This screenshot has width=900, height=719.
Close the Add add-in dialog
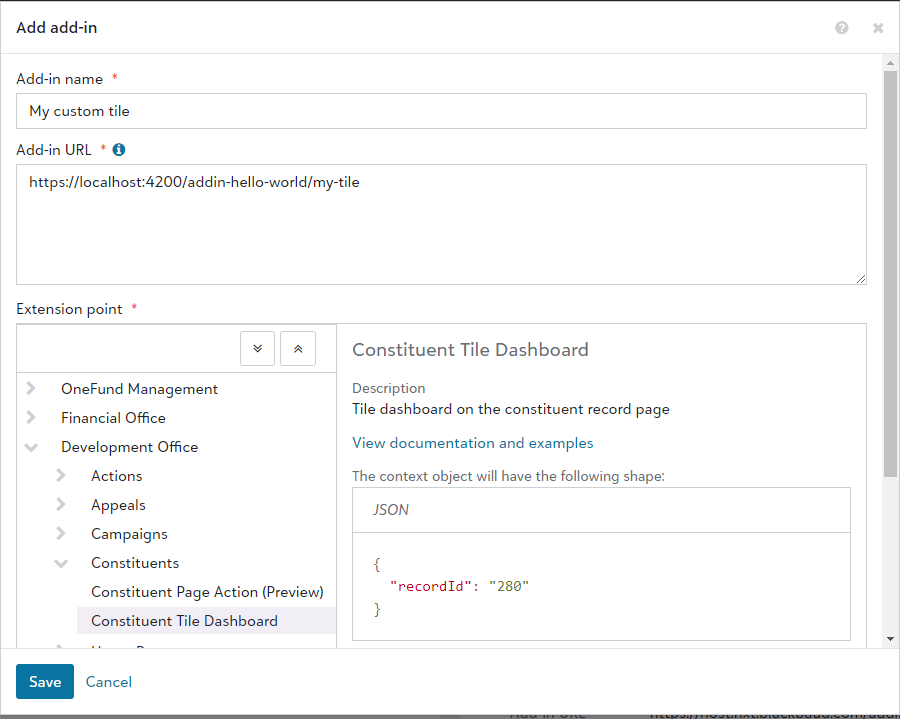(x=878, y=28)
